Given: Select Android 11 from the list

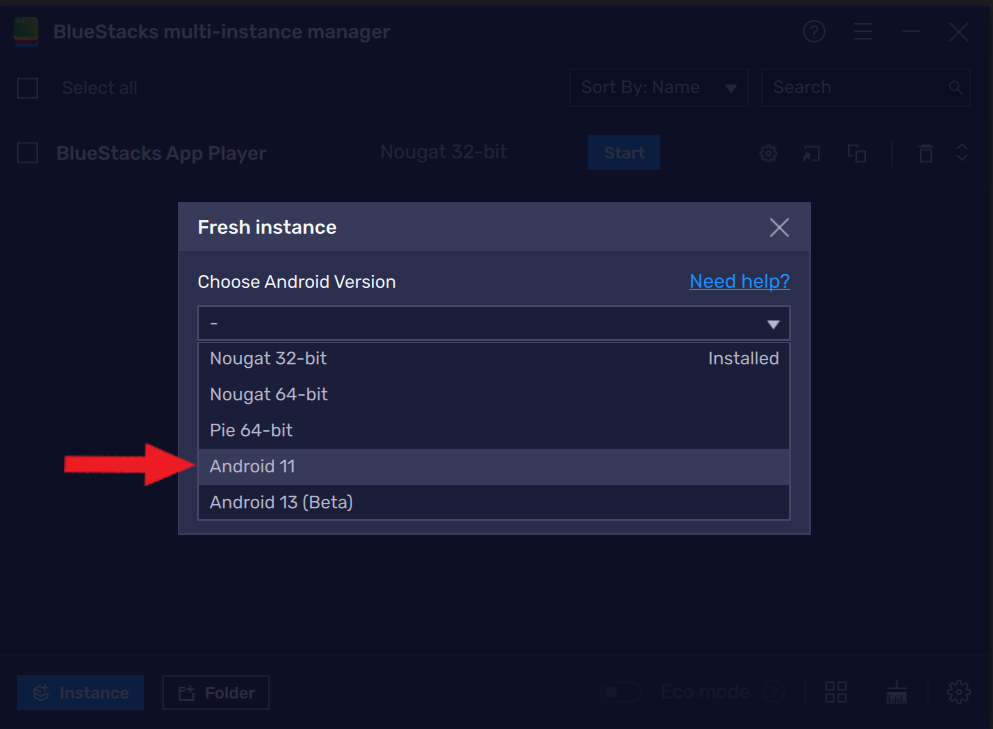Looking at the screenshot, I should (494, 467).
